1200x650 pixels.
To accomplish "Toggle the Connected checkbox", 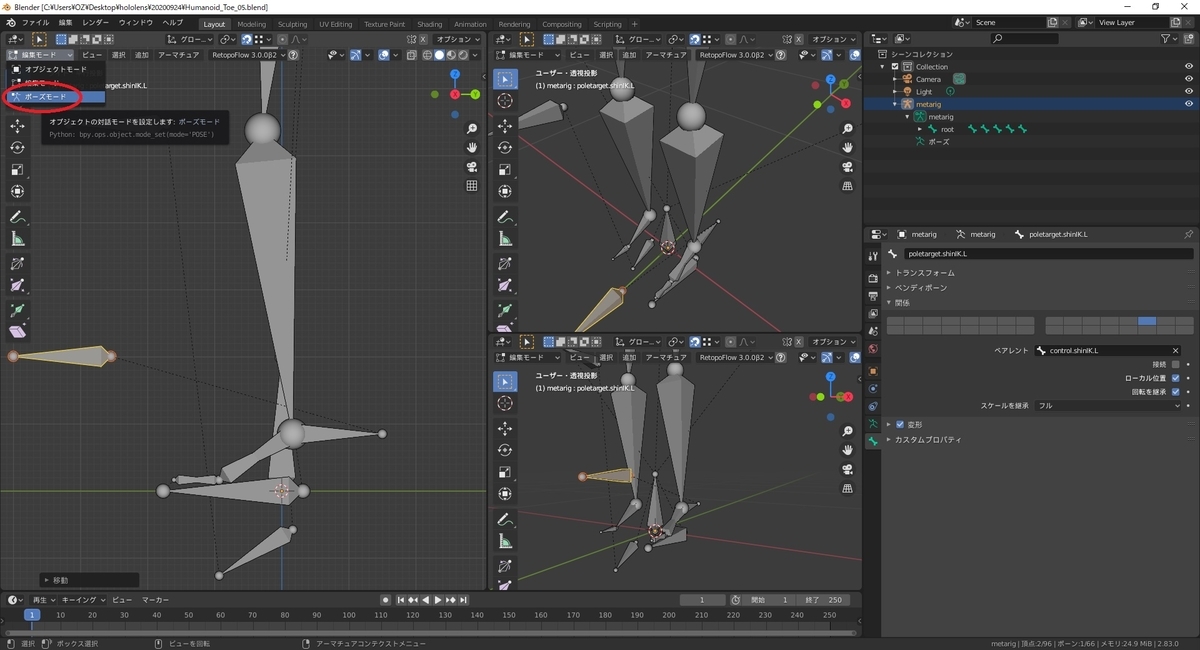I will [x=1175, y=365].
